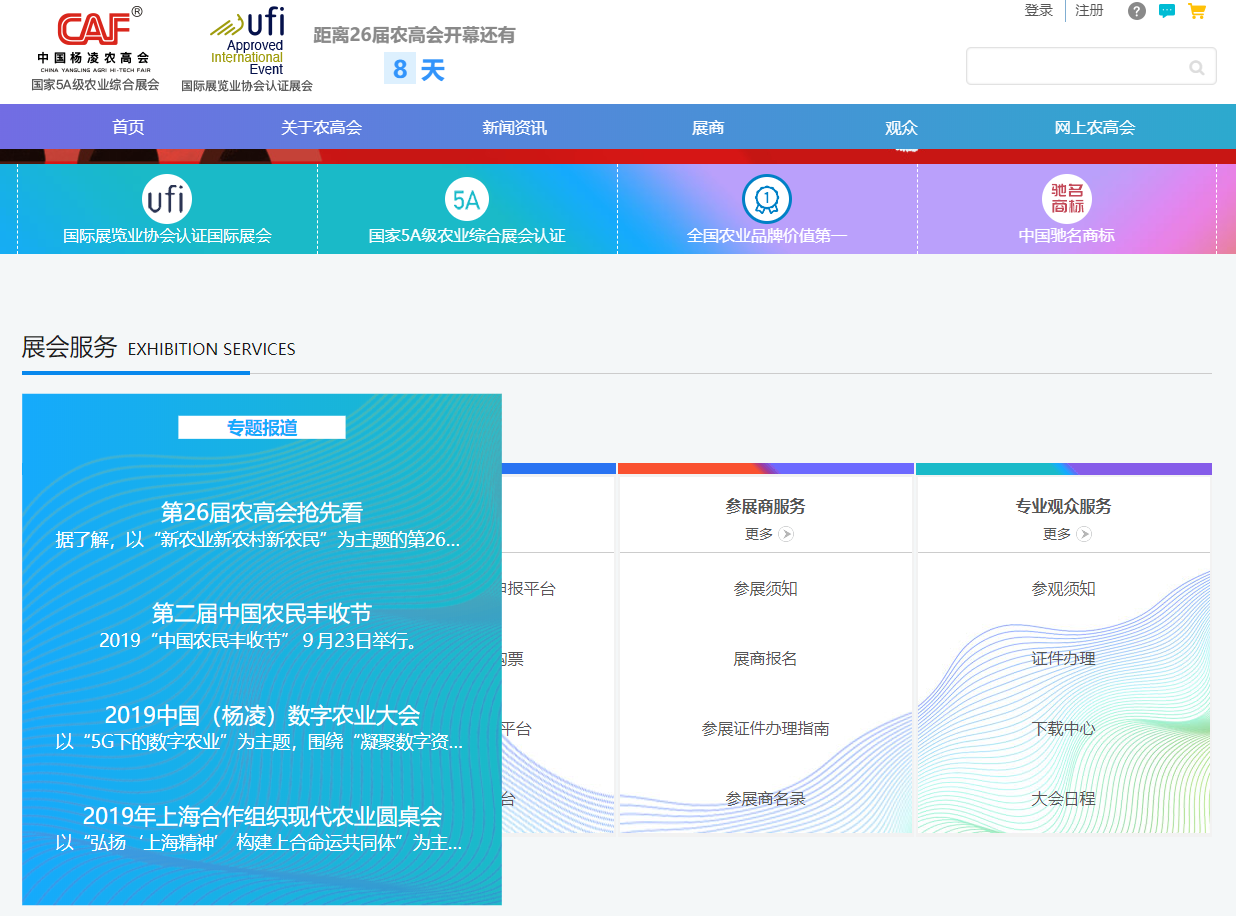
Task: Open the 证件办理 link
Action: coord(1063,659)
